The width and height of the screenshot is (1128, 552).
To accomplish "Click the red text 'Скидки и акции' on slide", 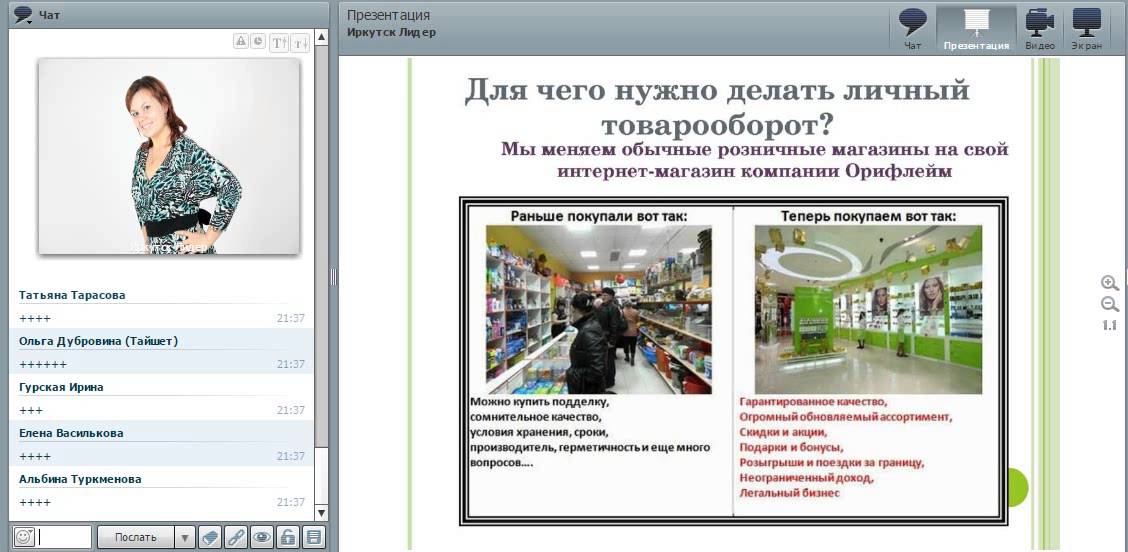I will 783,432.
